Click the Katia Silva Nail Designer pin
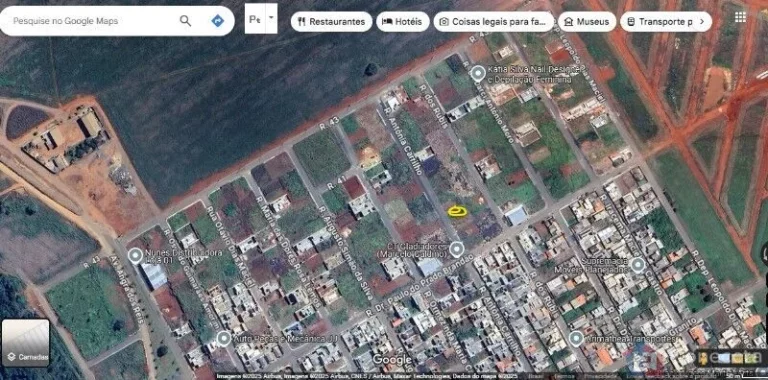The height and width of the screenshot is (380, 768). pos(478,74)
